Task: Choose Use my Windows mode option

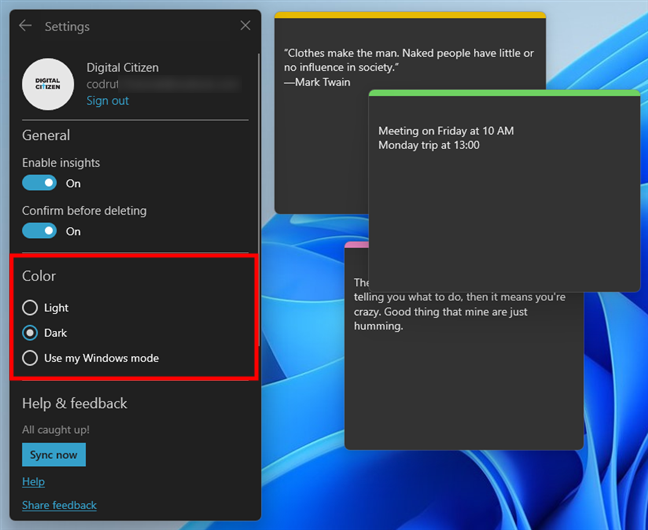Action: [30, 358]
